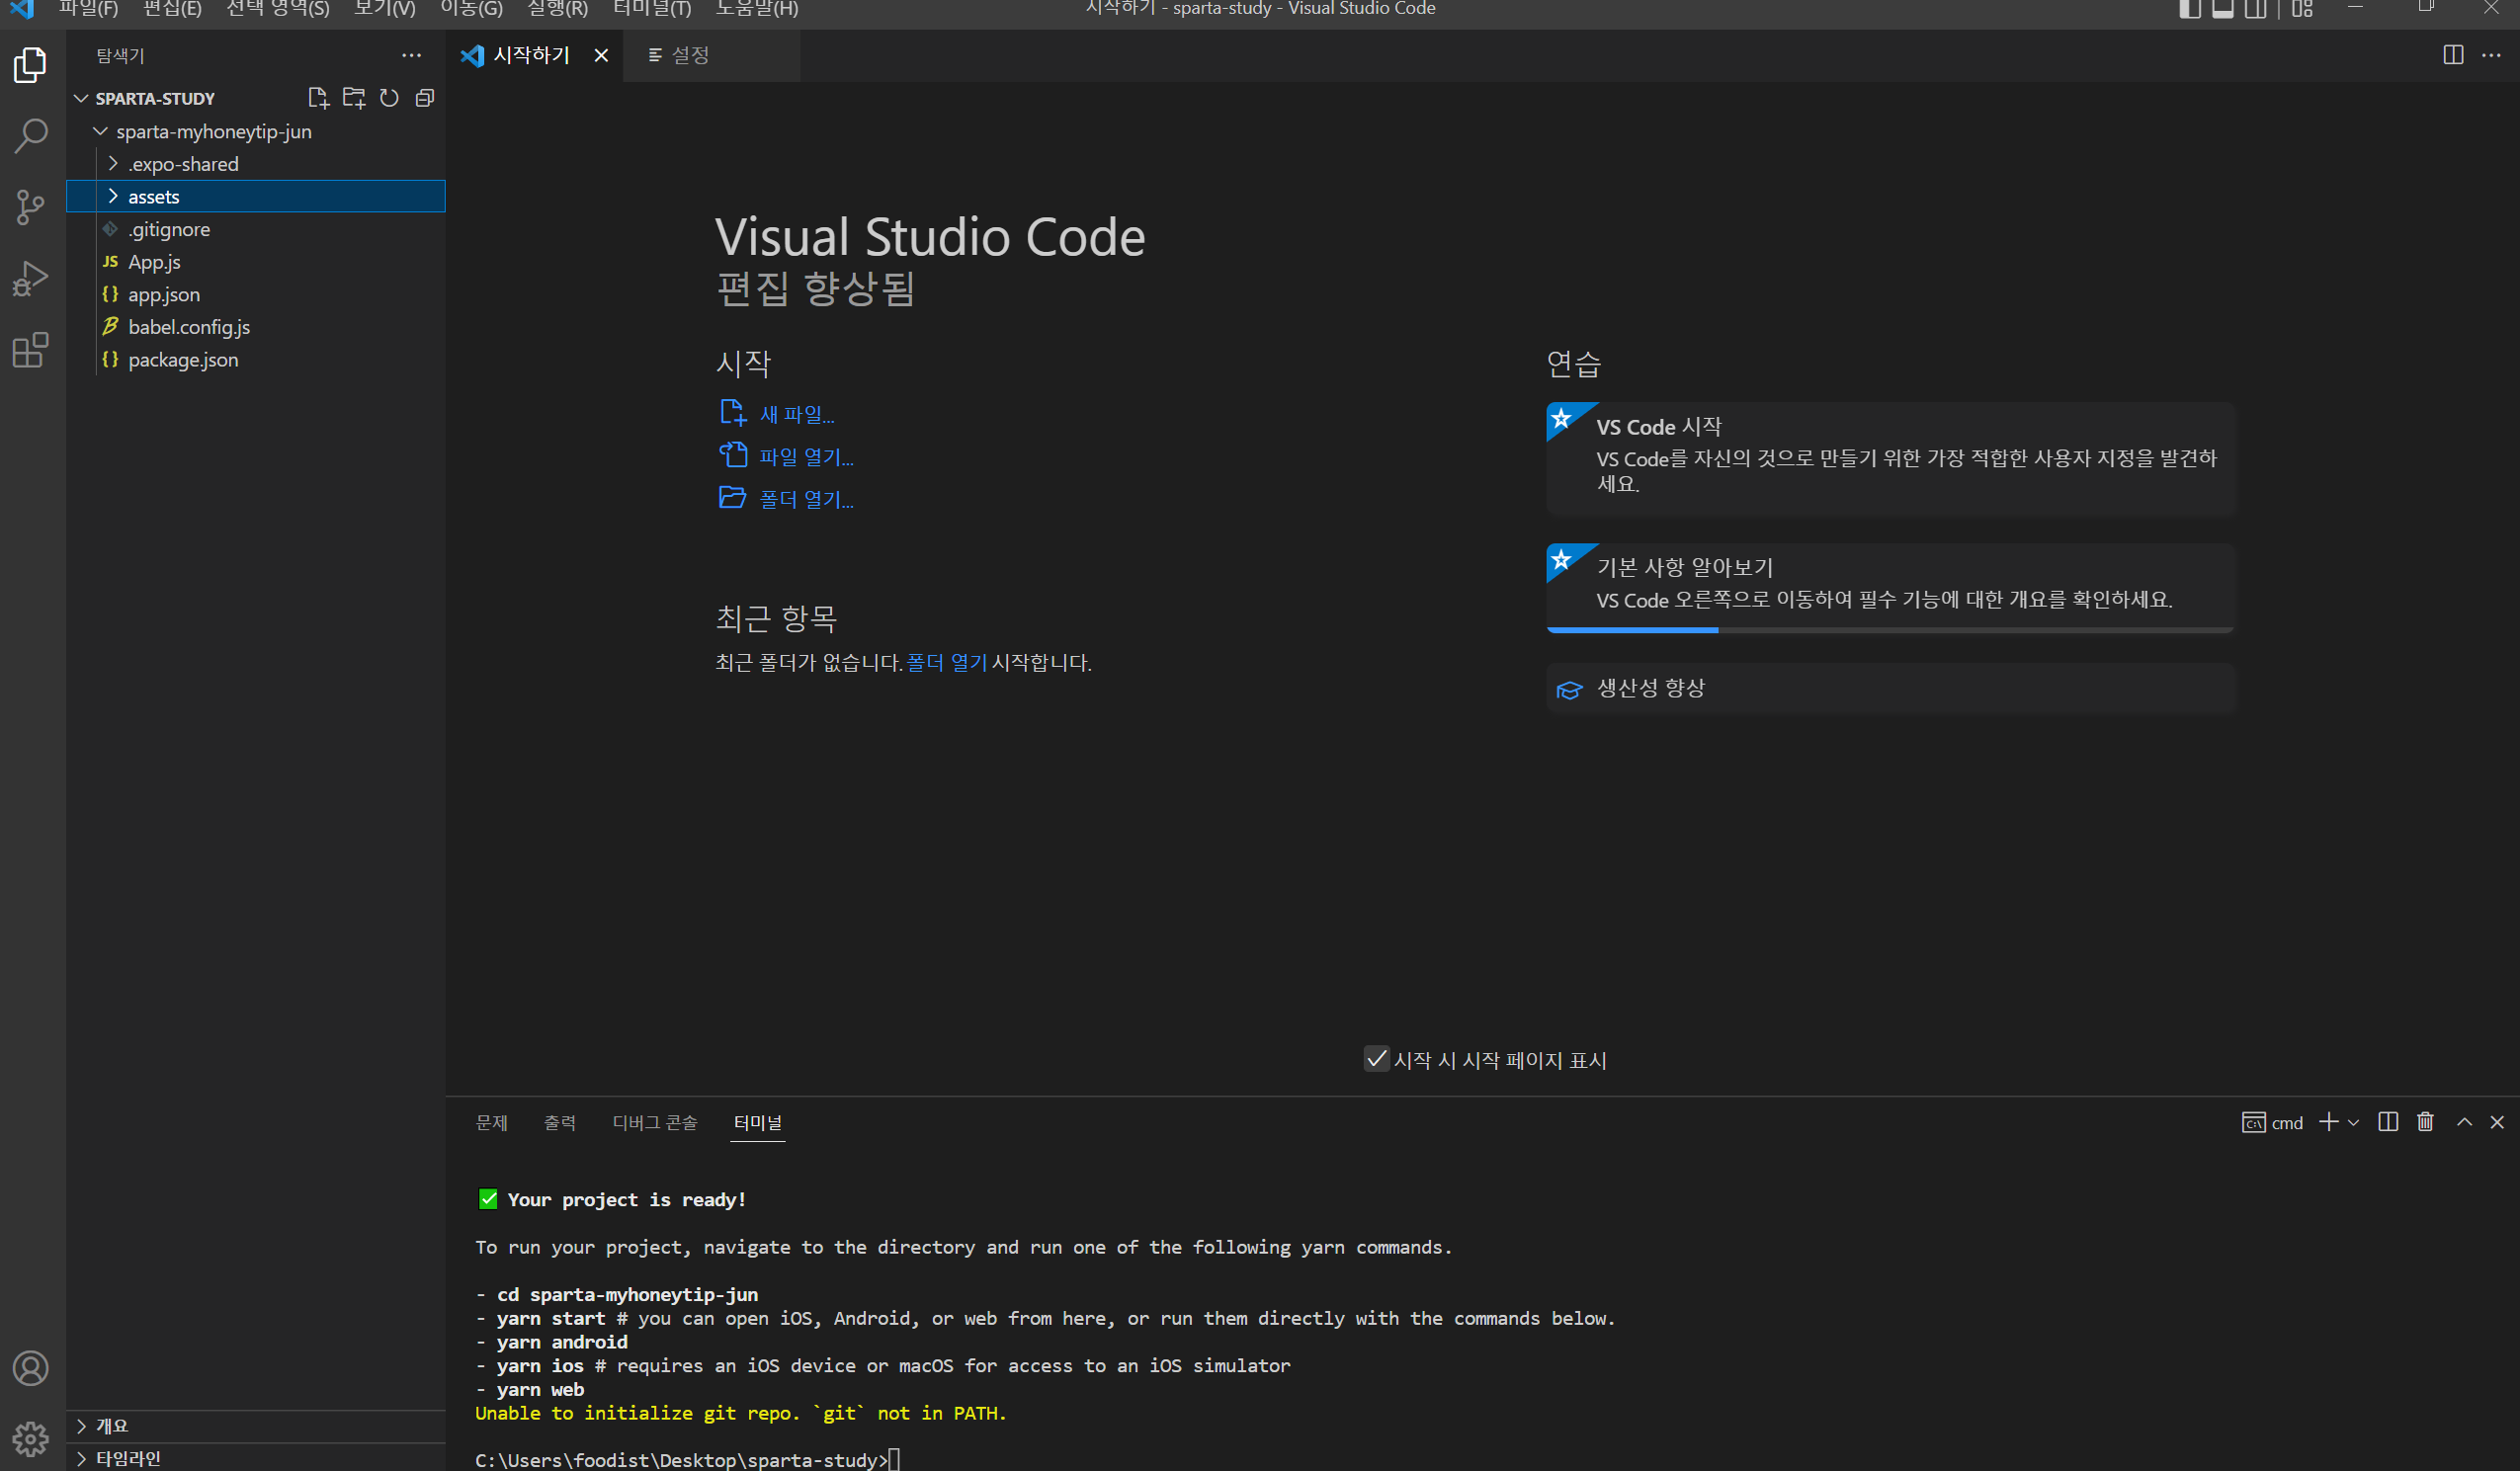Collapse all folders in explorer

pyautogui.click(x=425, y=98)
